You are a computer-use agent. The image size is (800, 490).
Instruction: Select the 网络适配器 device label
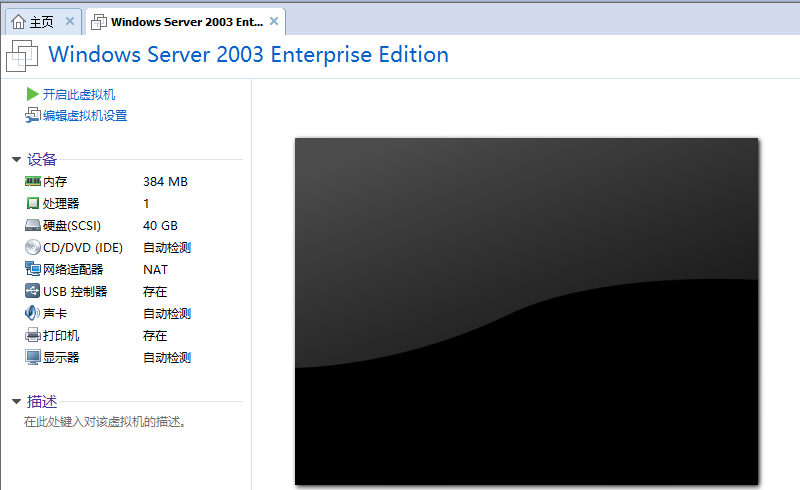[x=73, y=270]
